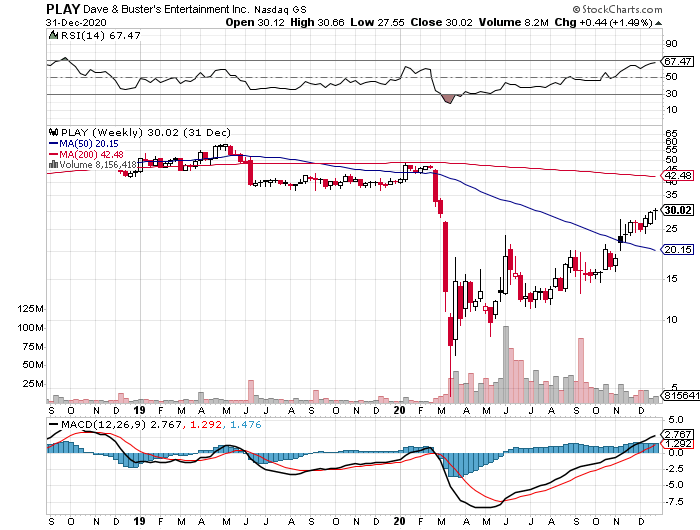Click the 31-Dec-2020 date label
Screen dimensions: 700x530
coord(76,22)
